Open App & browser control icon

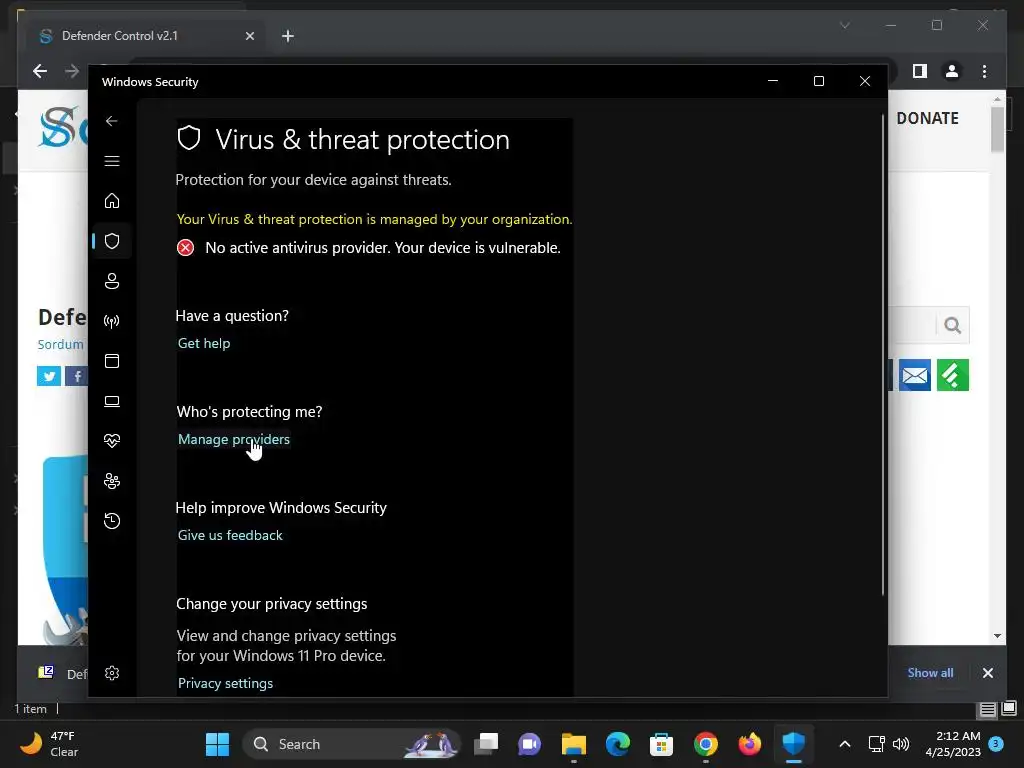click(x=112, y=361)
